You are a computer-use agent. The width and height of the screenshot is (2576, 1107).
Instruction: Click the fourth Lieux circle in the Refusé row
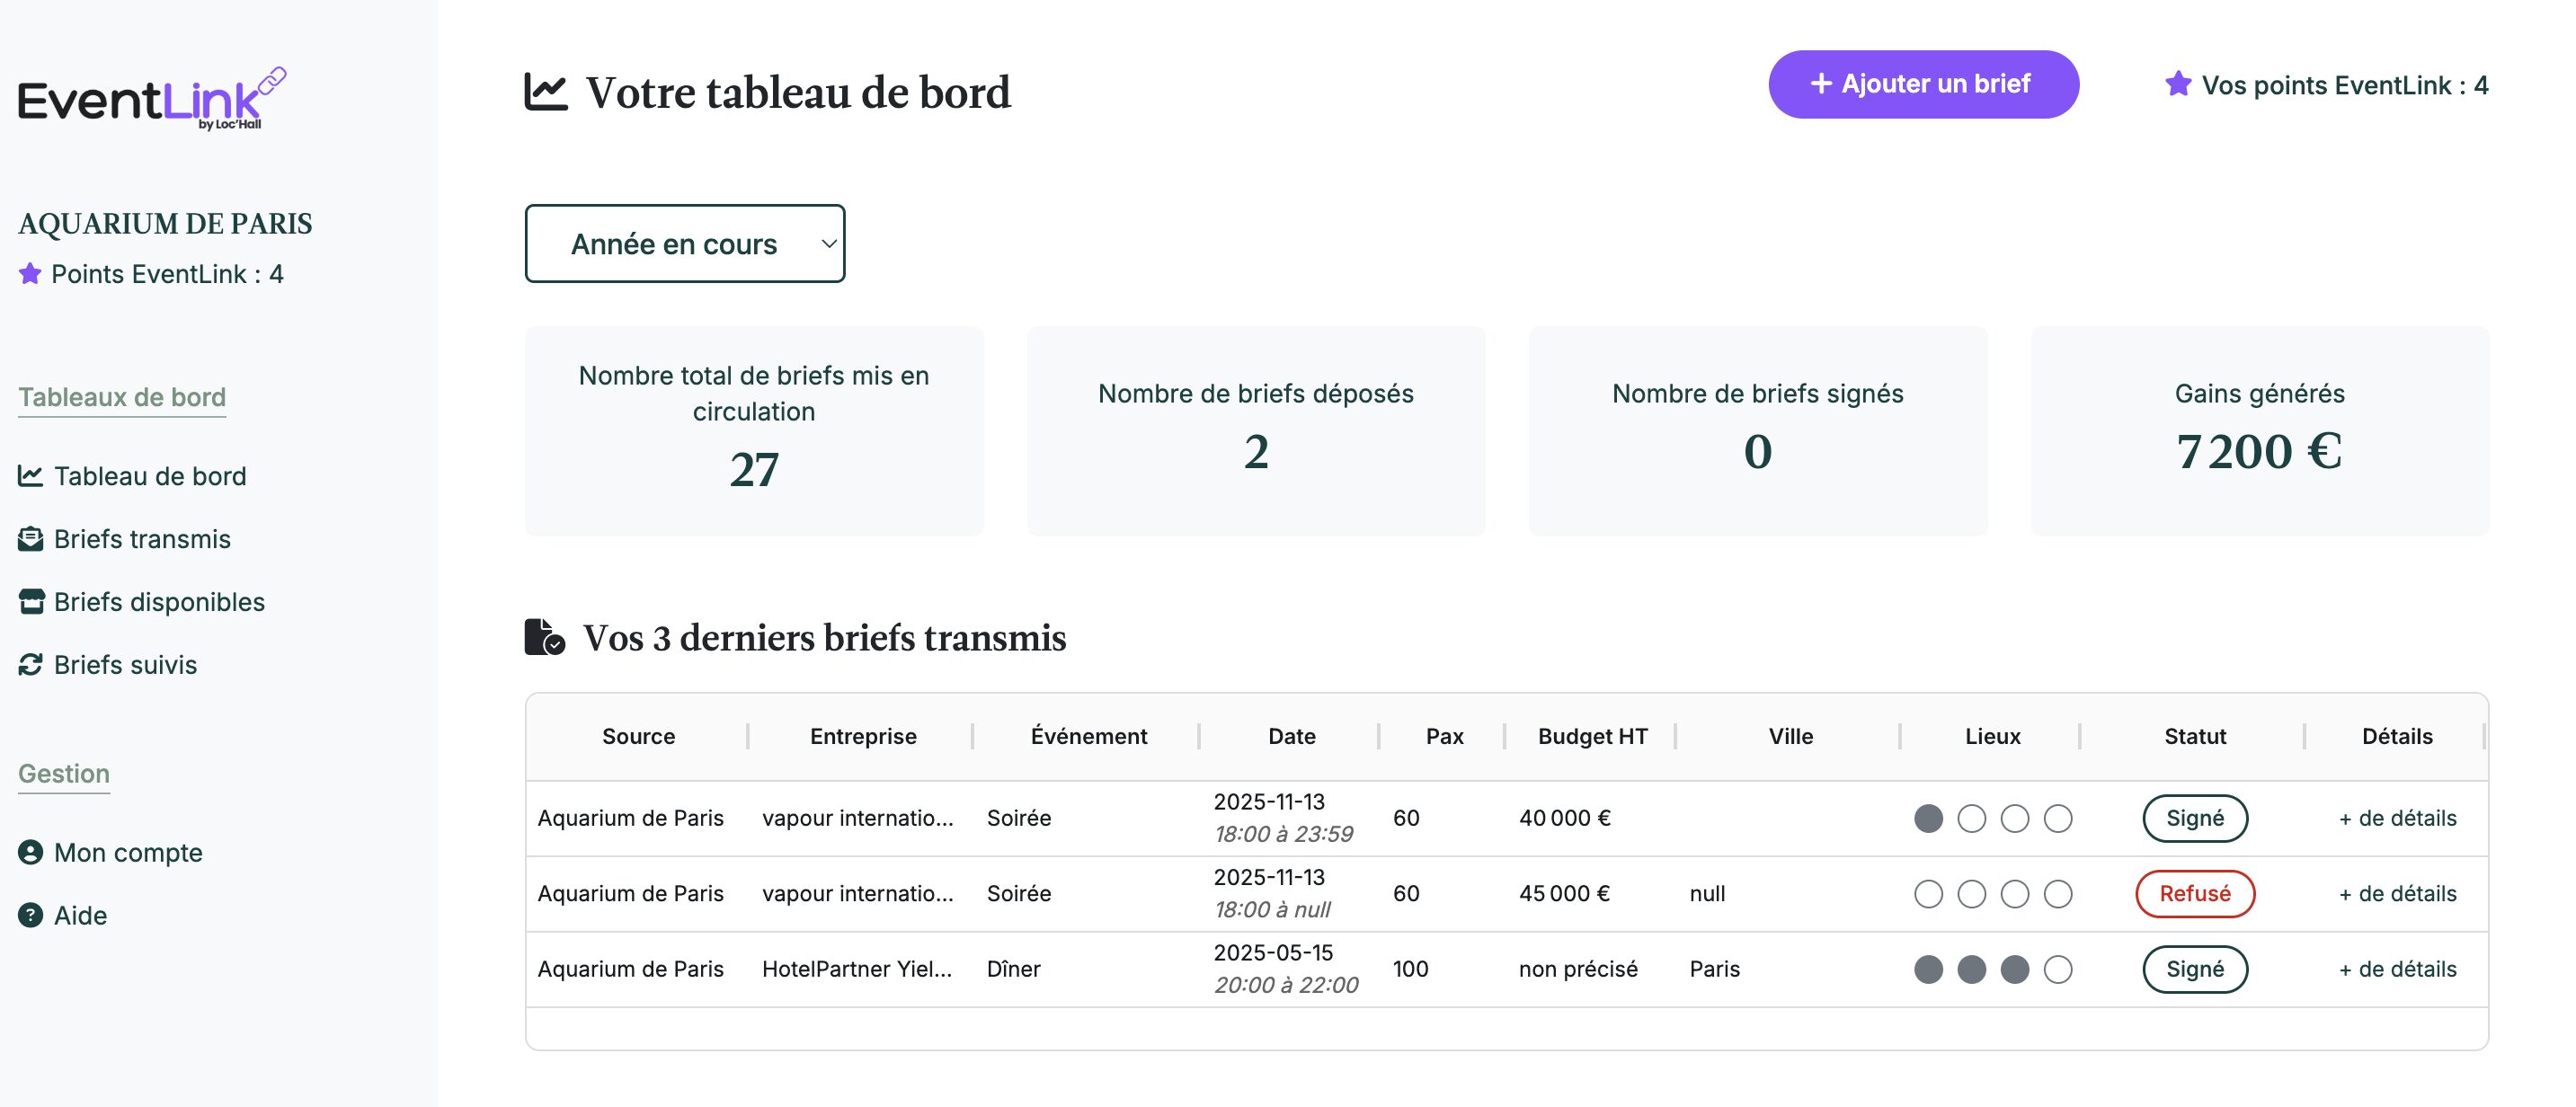2057,893
